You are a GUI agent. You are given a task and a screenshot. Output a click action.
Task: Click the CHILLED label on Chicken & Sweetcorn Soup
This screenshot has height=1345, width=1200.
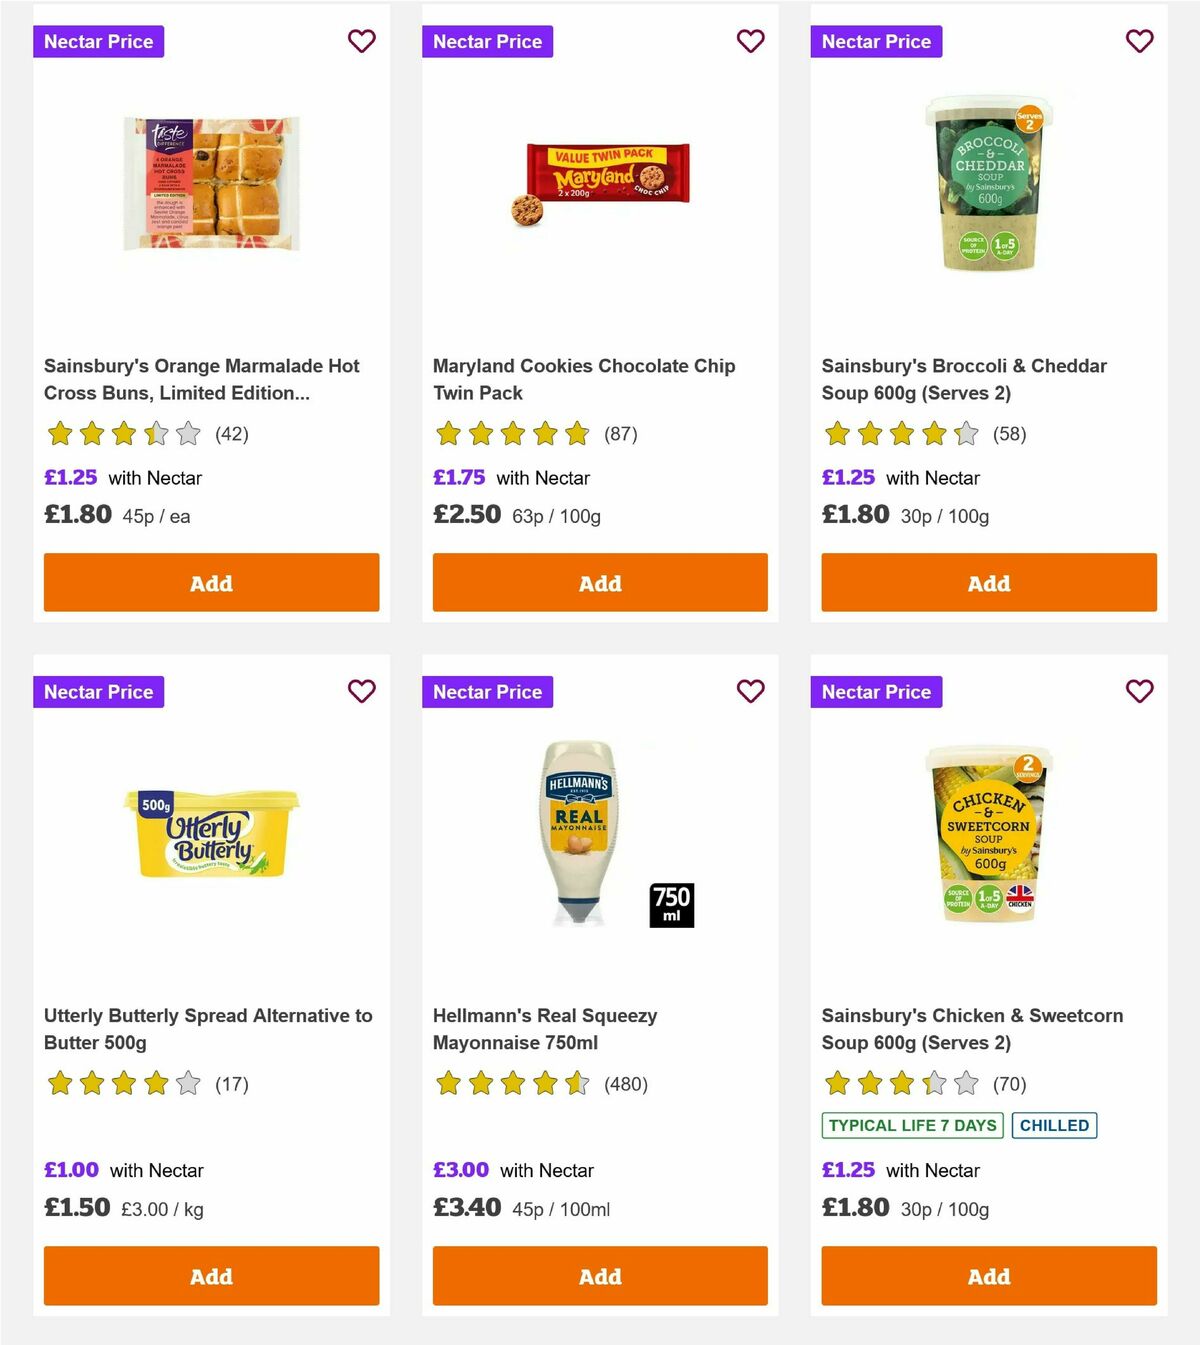pos(1055,1125)
